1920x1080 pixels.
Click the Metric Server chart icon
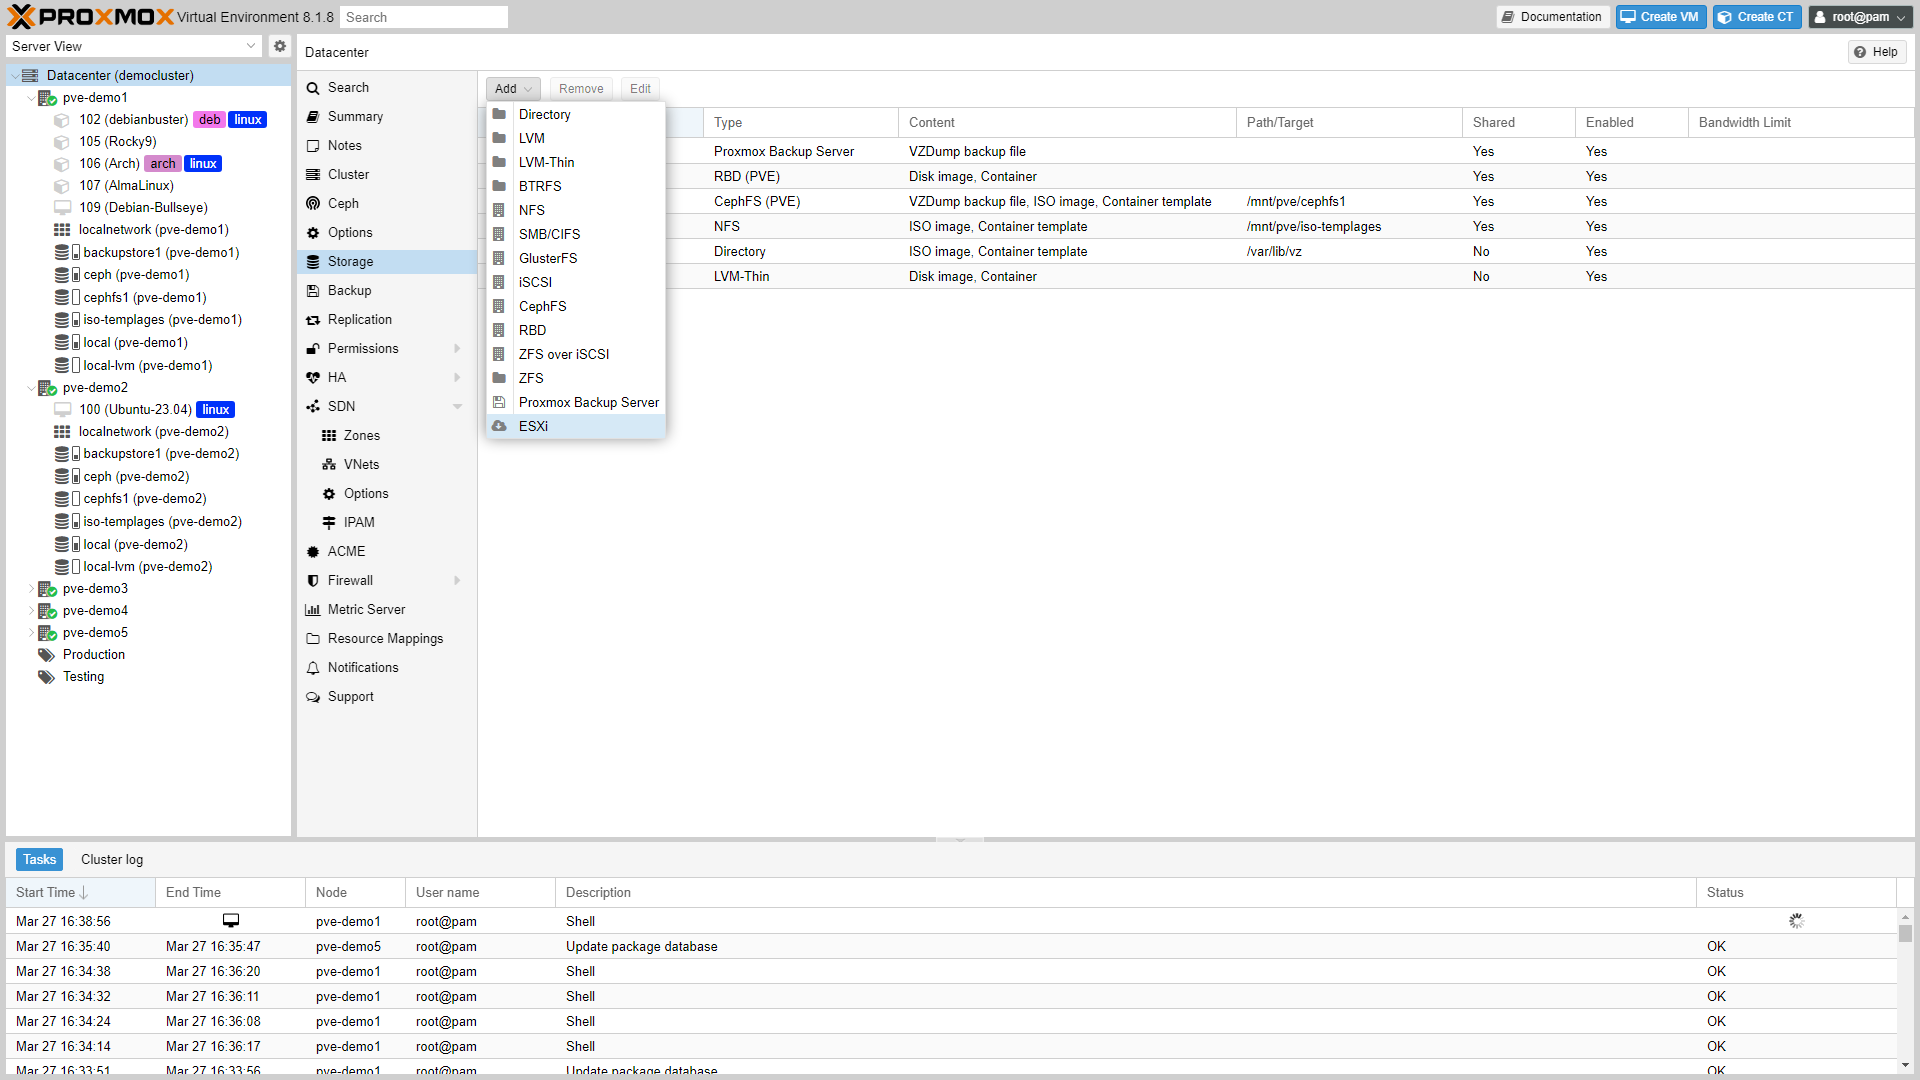click(x=313, y=609)
